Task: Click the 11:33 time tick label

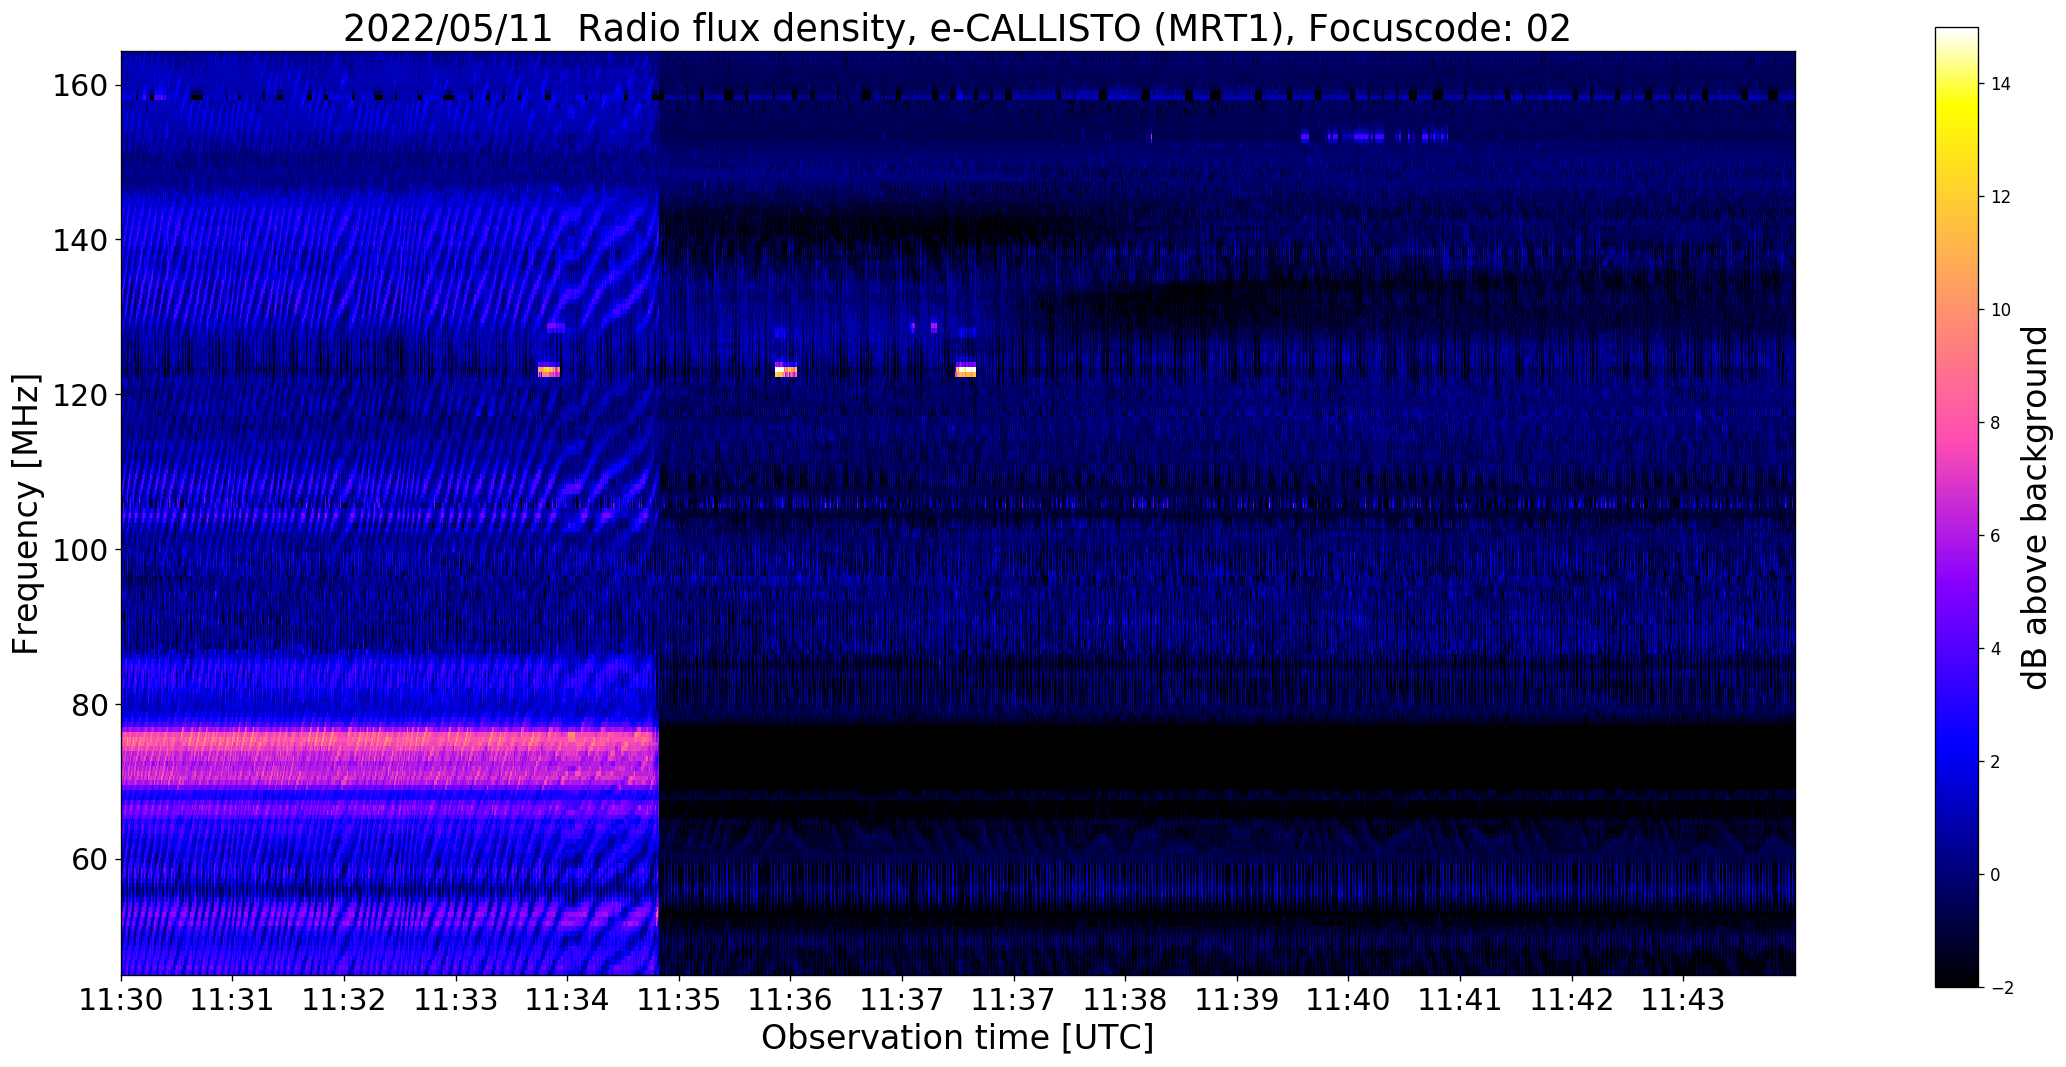Action: (457, 999)
